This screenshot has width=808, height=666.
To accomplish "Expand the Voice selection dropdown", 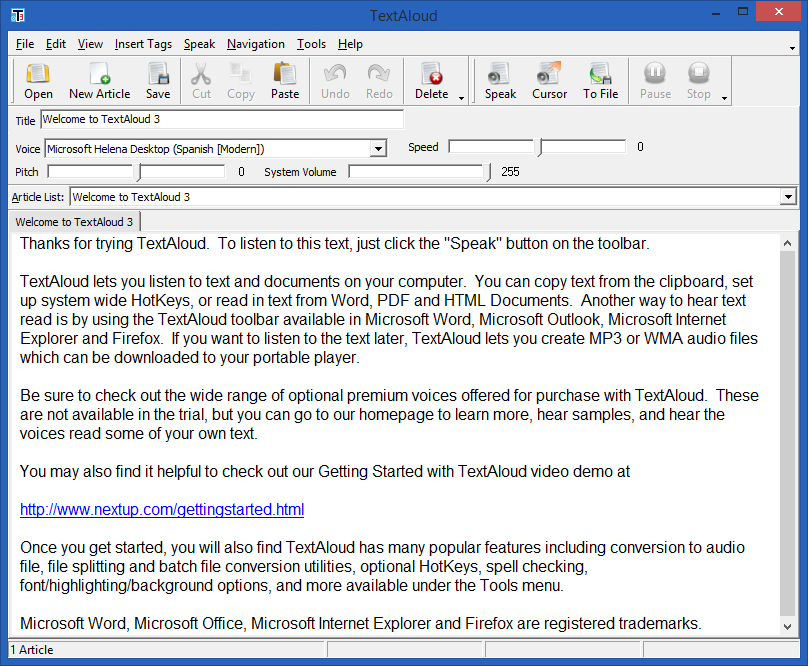I will 378,149.
